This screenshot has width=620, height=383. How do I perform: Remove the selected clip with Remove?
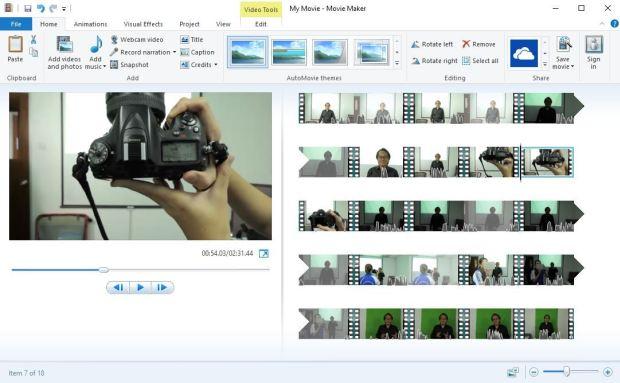click(479, 44)
